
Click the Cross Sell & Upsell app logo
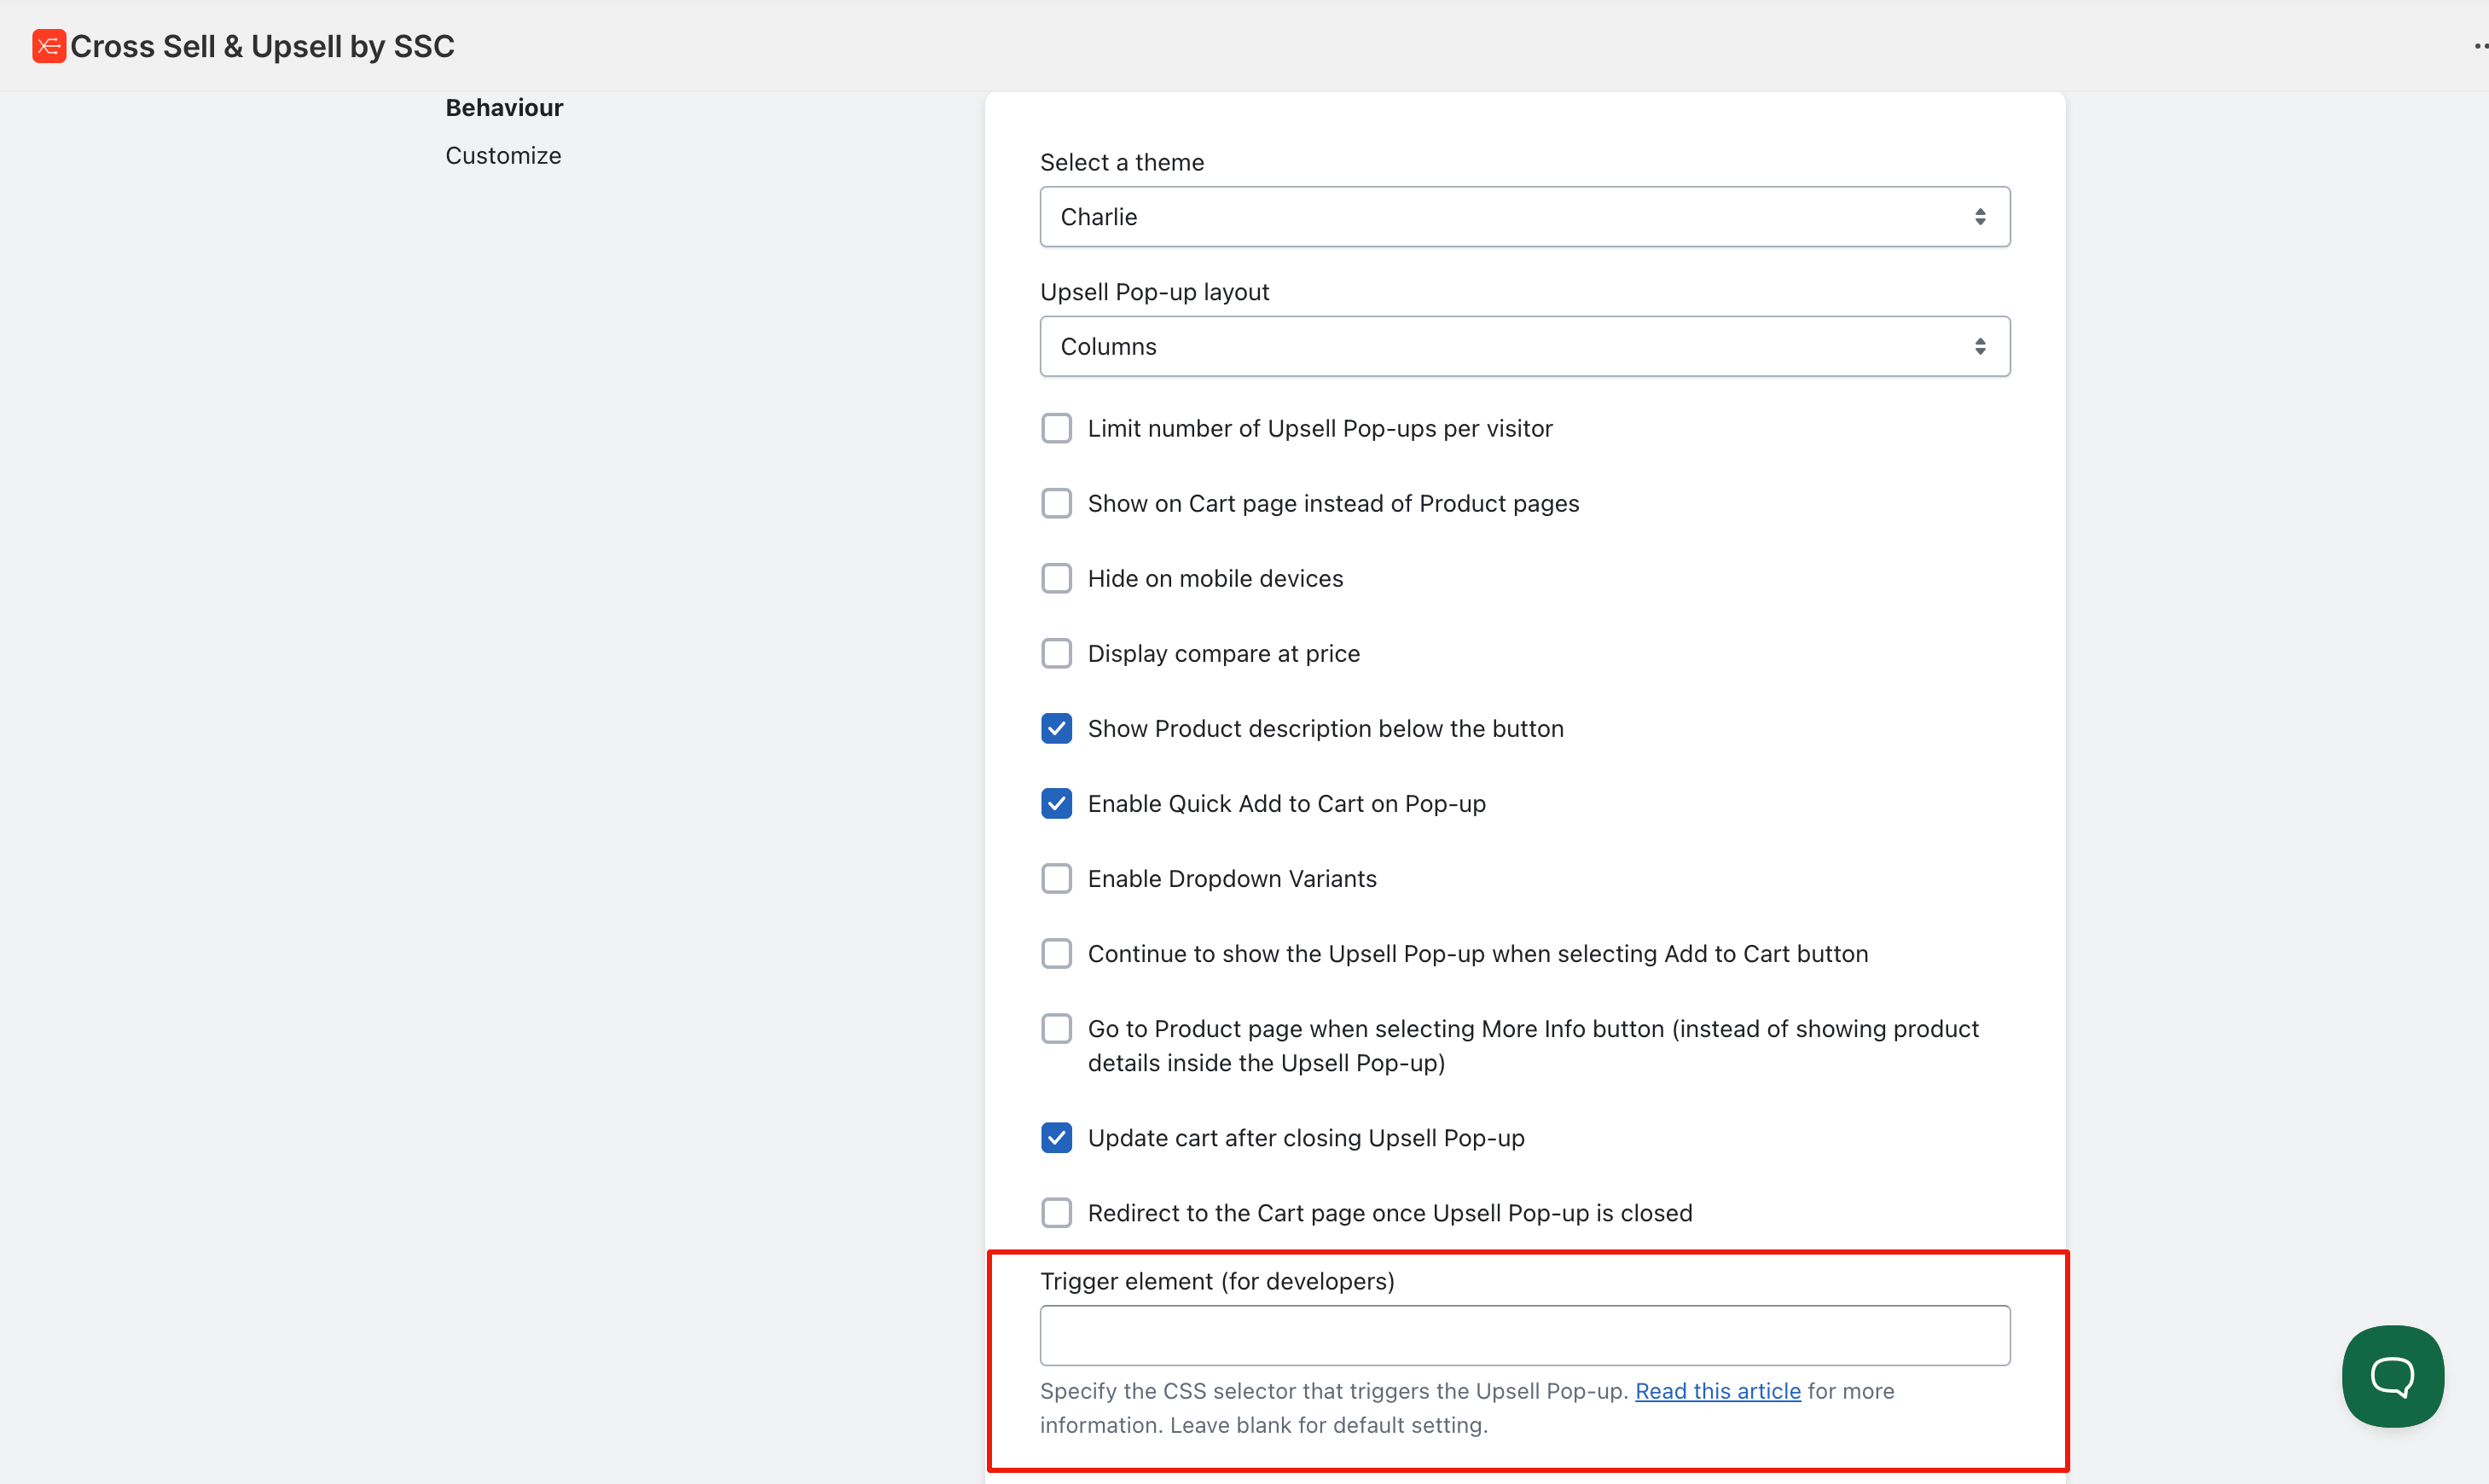click(48, 46)
